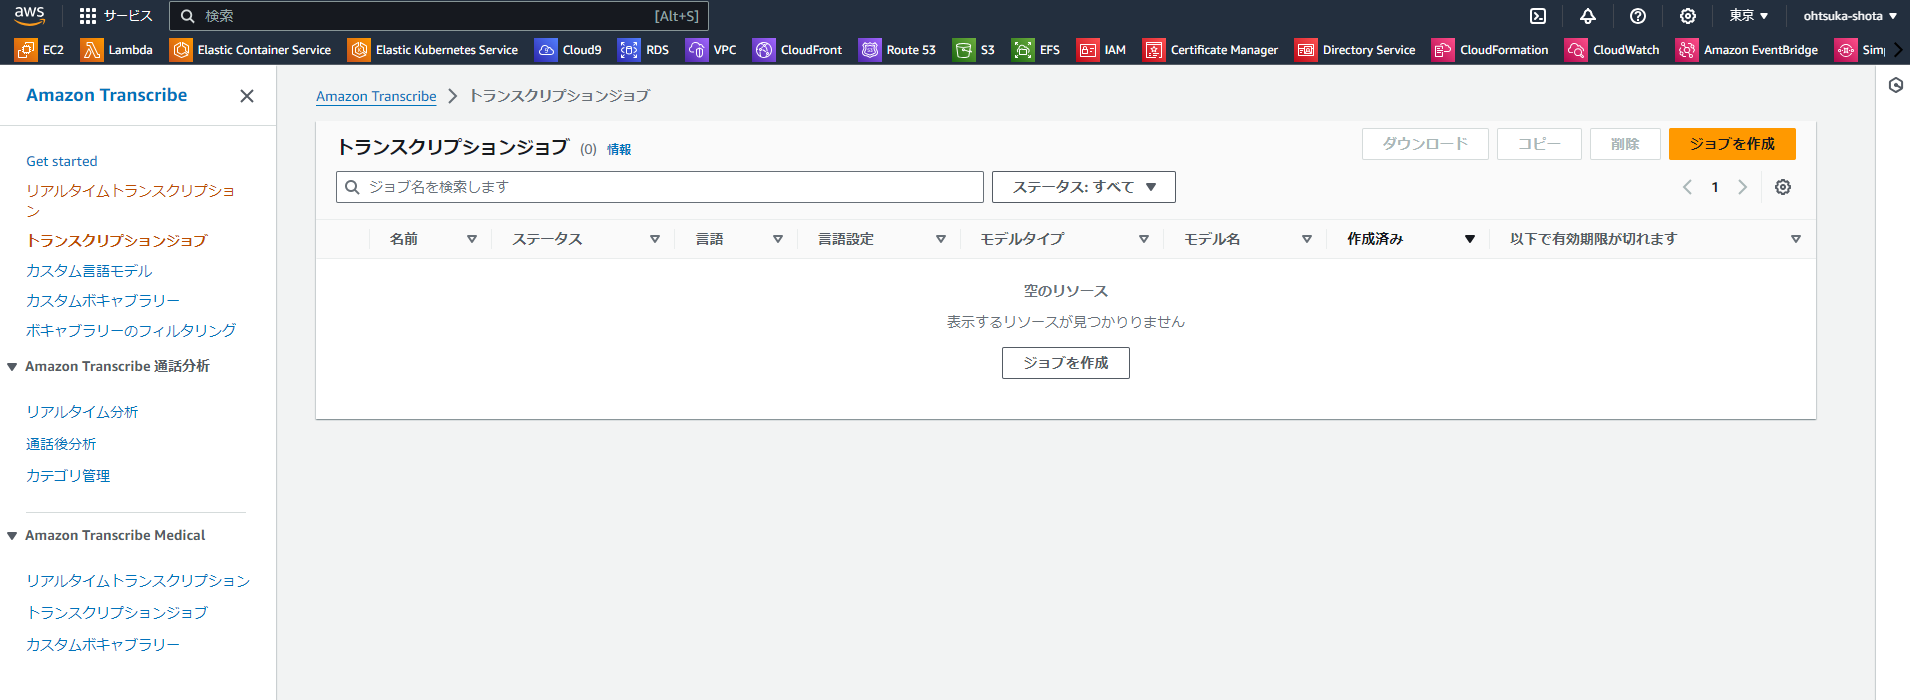Viewport: 1910px width, 700px height.
Task: Open Medical トランスクリプションジョブ link
Action: 117,613
